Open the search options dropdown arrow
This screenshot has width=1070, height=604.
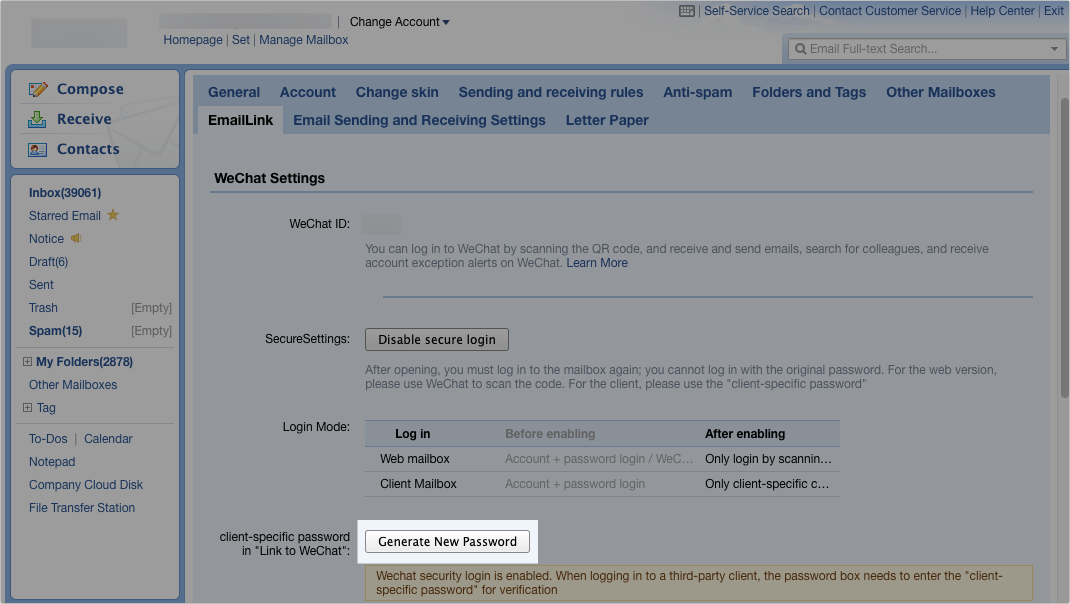point(1053,48)
